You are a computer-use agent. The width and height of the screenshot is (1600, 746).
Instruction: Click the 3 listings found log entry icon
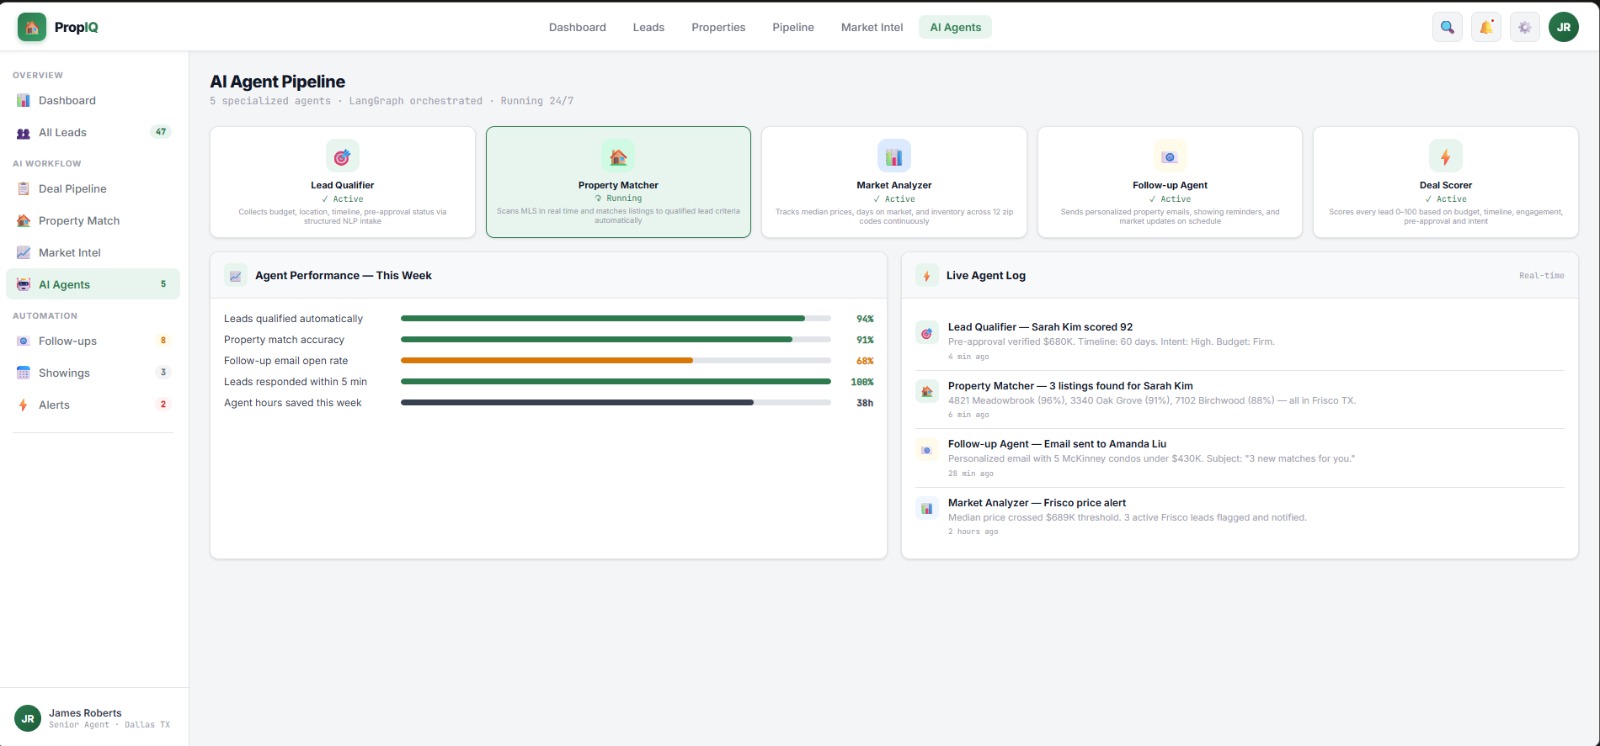point(927,392)
